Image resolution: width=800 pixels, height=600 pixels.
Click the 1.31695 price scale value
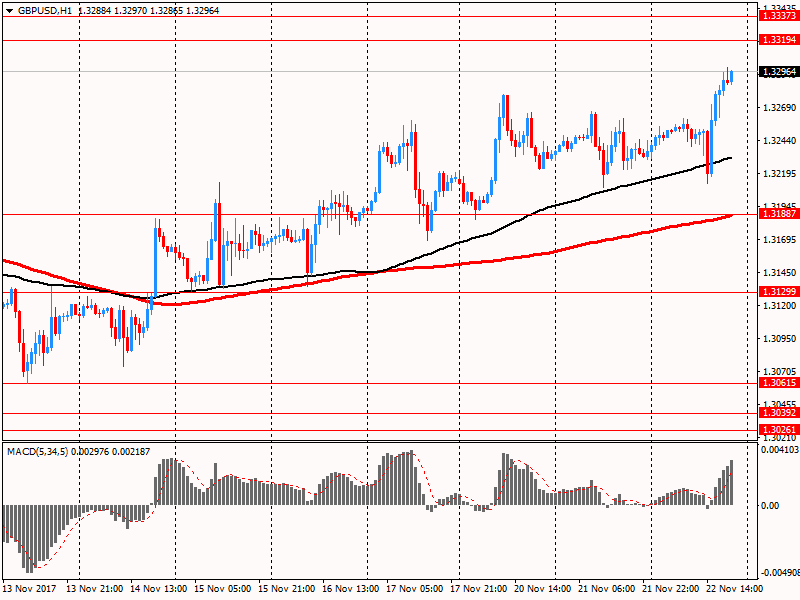click(780, 240)
